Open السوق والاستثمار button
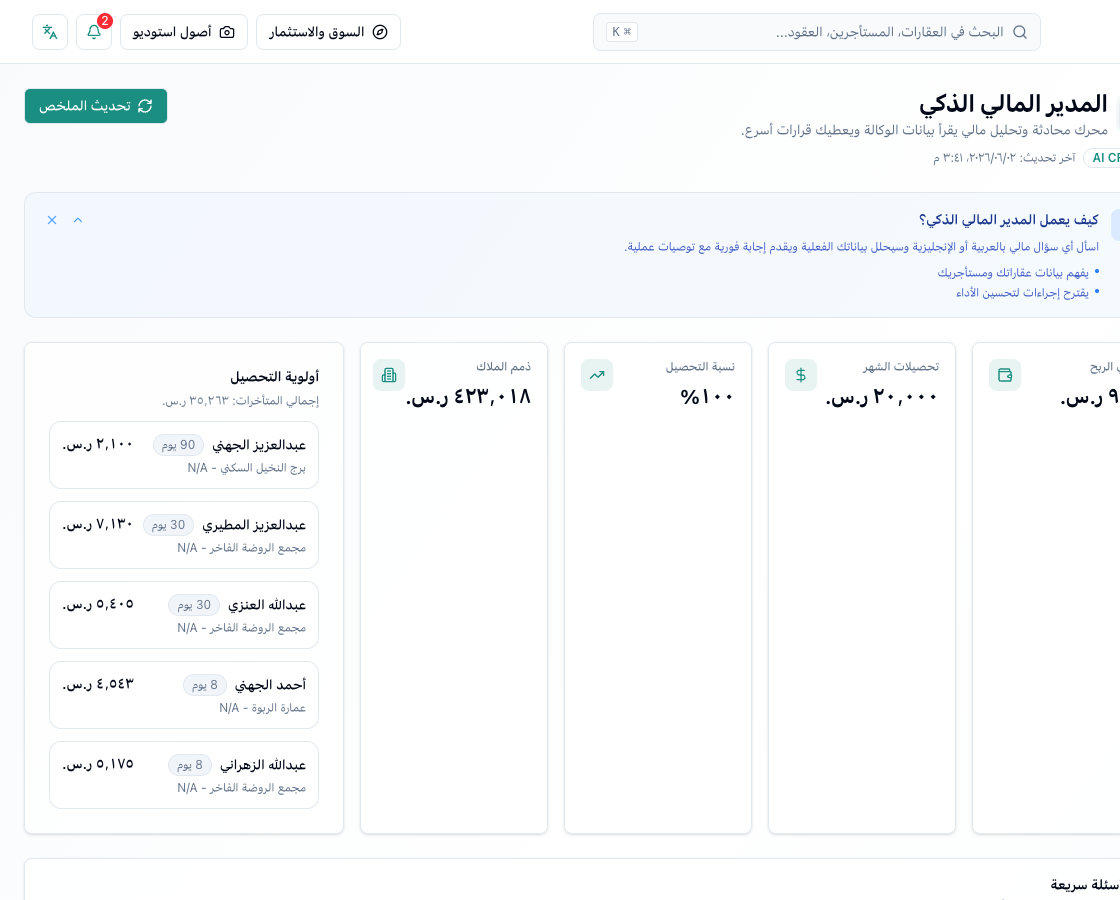Viewport: 1120px width, 900px height. click(x=329, y=32)
